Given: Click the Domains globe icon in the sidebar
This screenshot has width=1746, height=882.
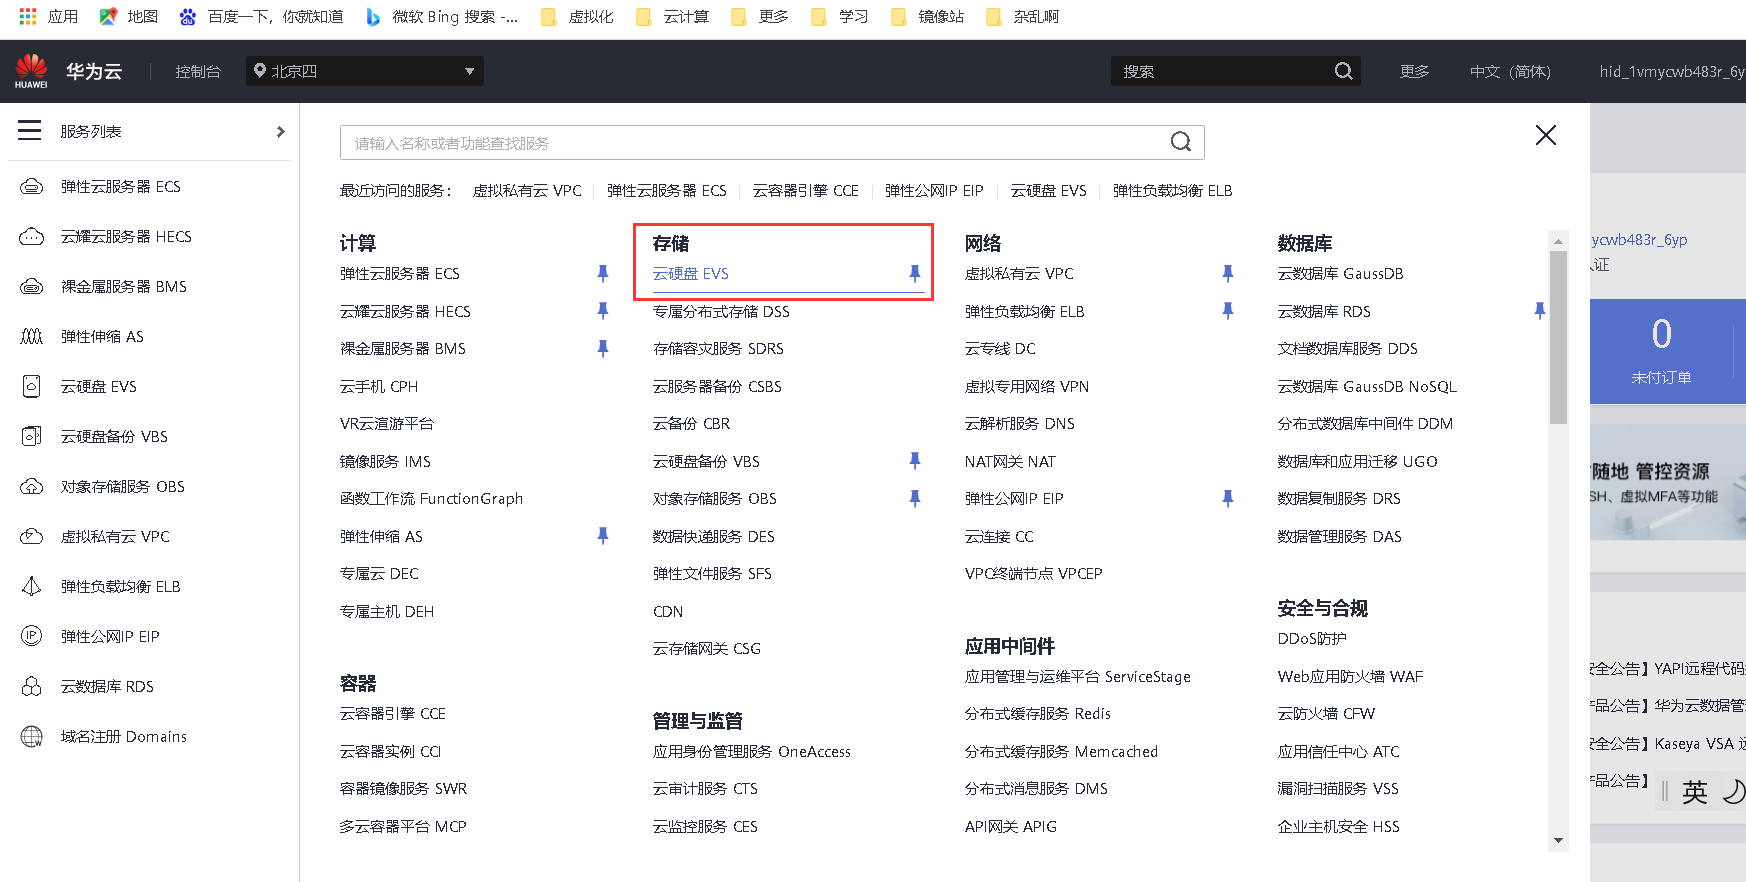Looking at the screenshot, I should coord(32,737).
